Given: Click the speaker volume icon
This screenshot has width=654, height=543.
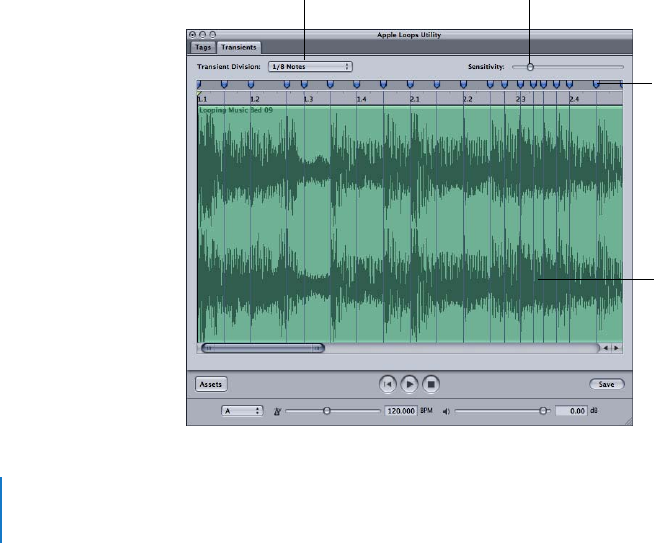Looking at the screenshot, I should click(x=446, y=411).
